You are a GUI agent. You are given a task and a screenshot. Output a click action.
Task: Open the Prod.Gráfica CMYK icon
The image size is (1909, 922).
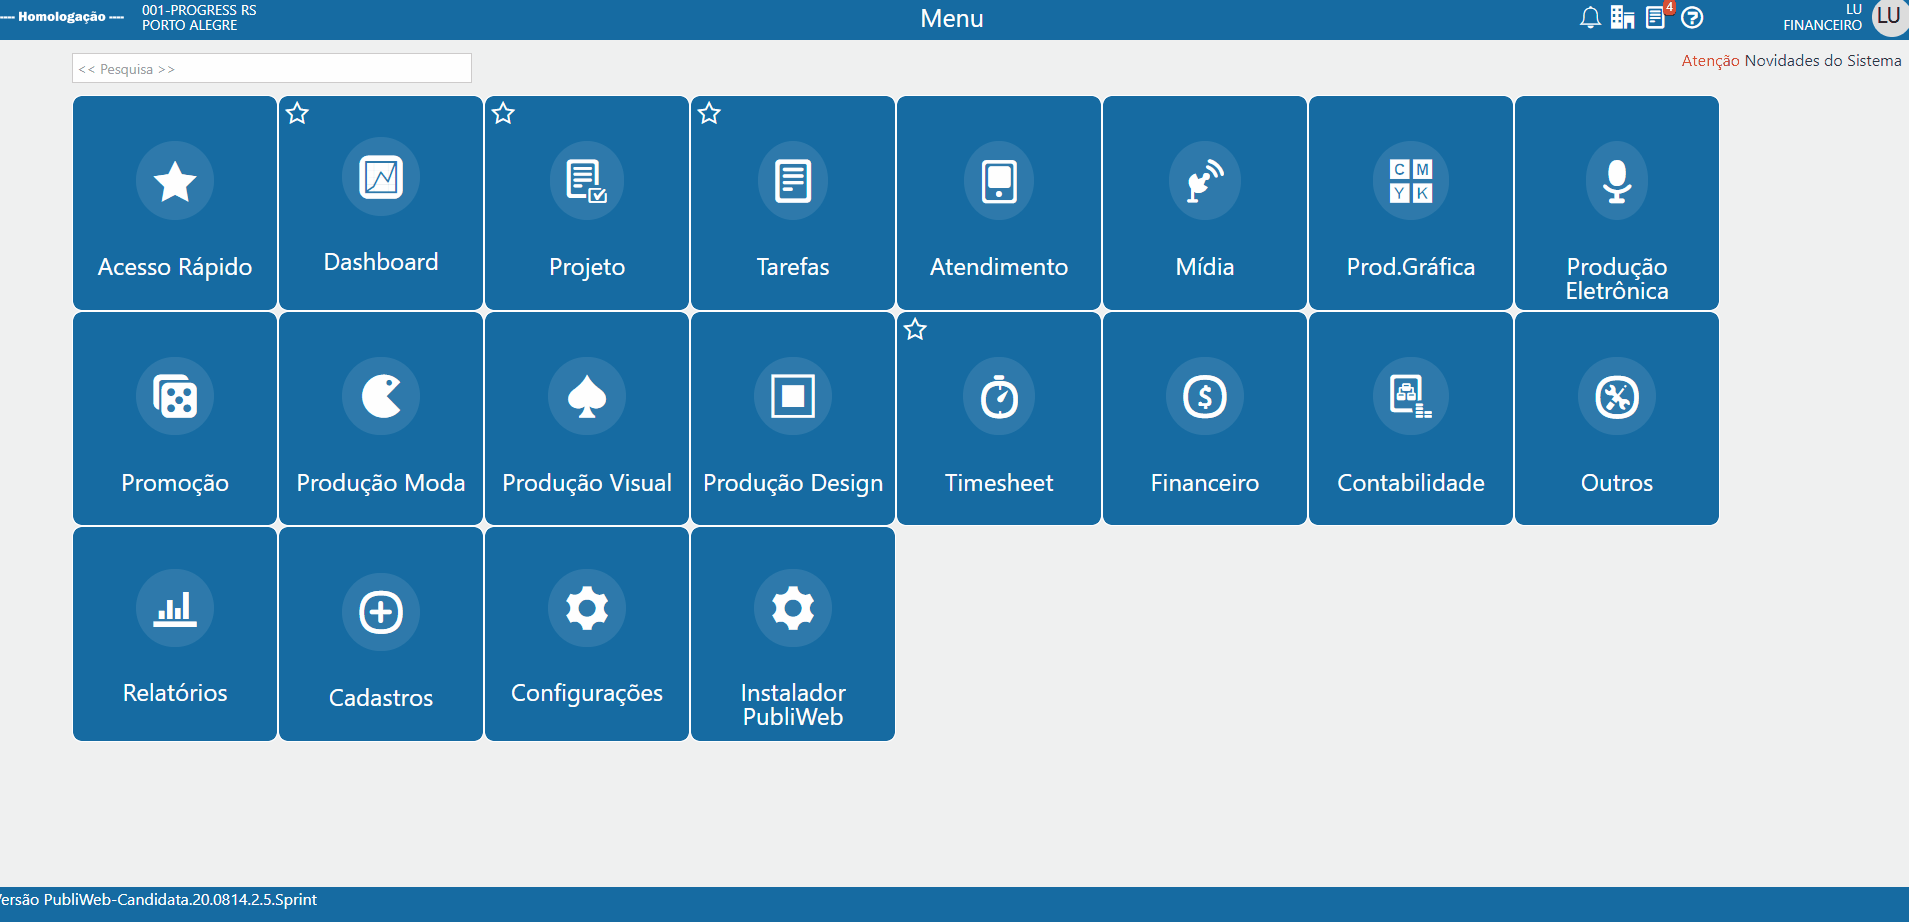click(x=1411, y=181)
